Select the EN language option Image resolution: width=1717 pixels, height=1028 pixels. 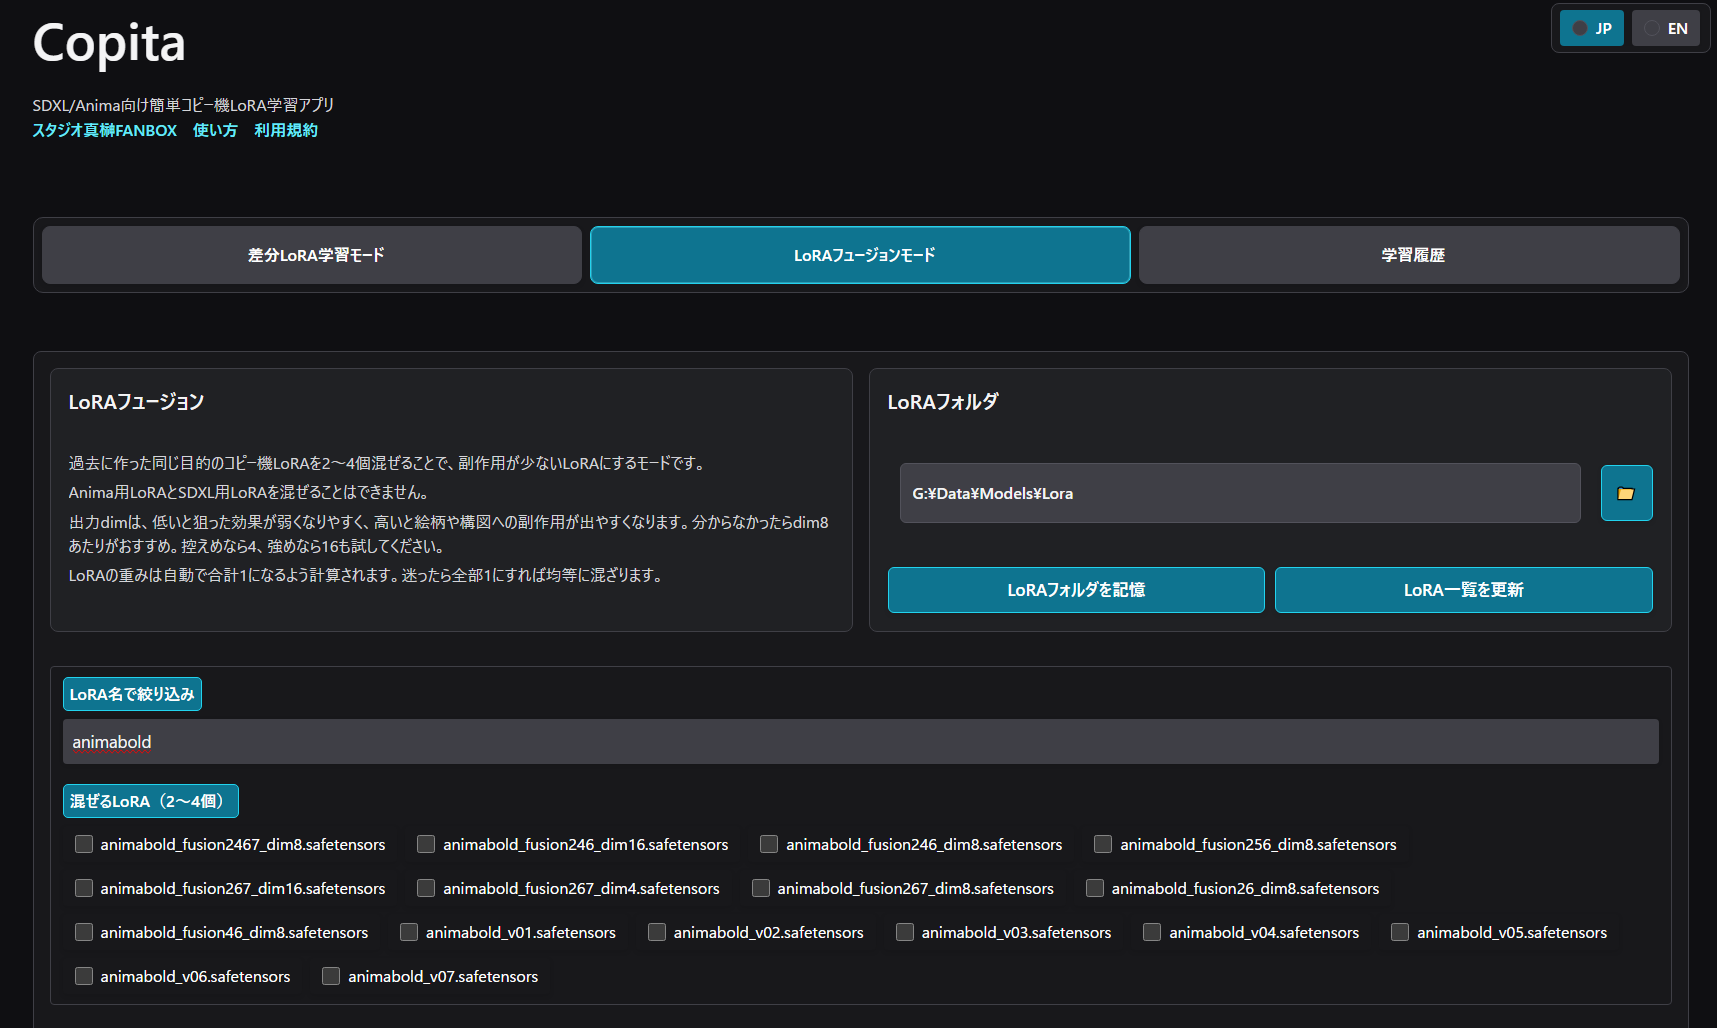click(1665, 28)
